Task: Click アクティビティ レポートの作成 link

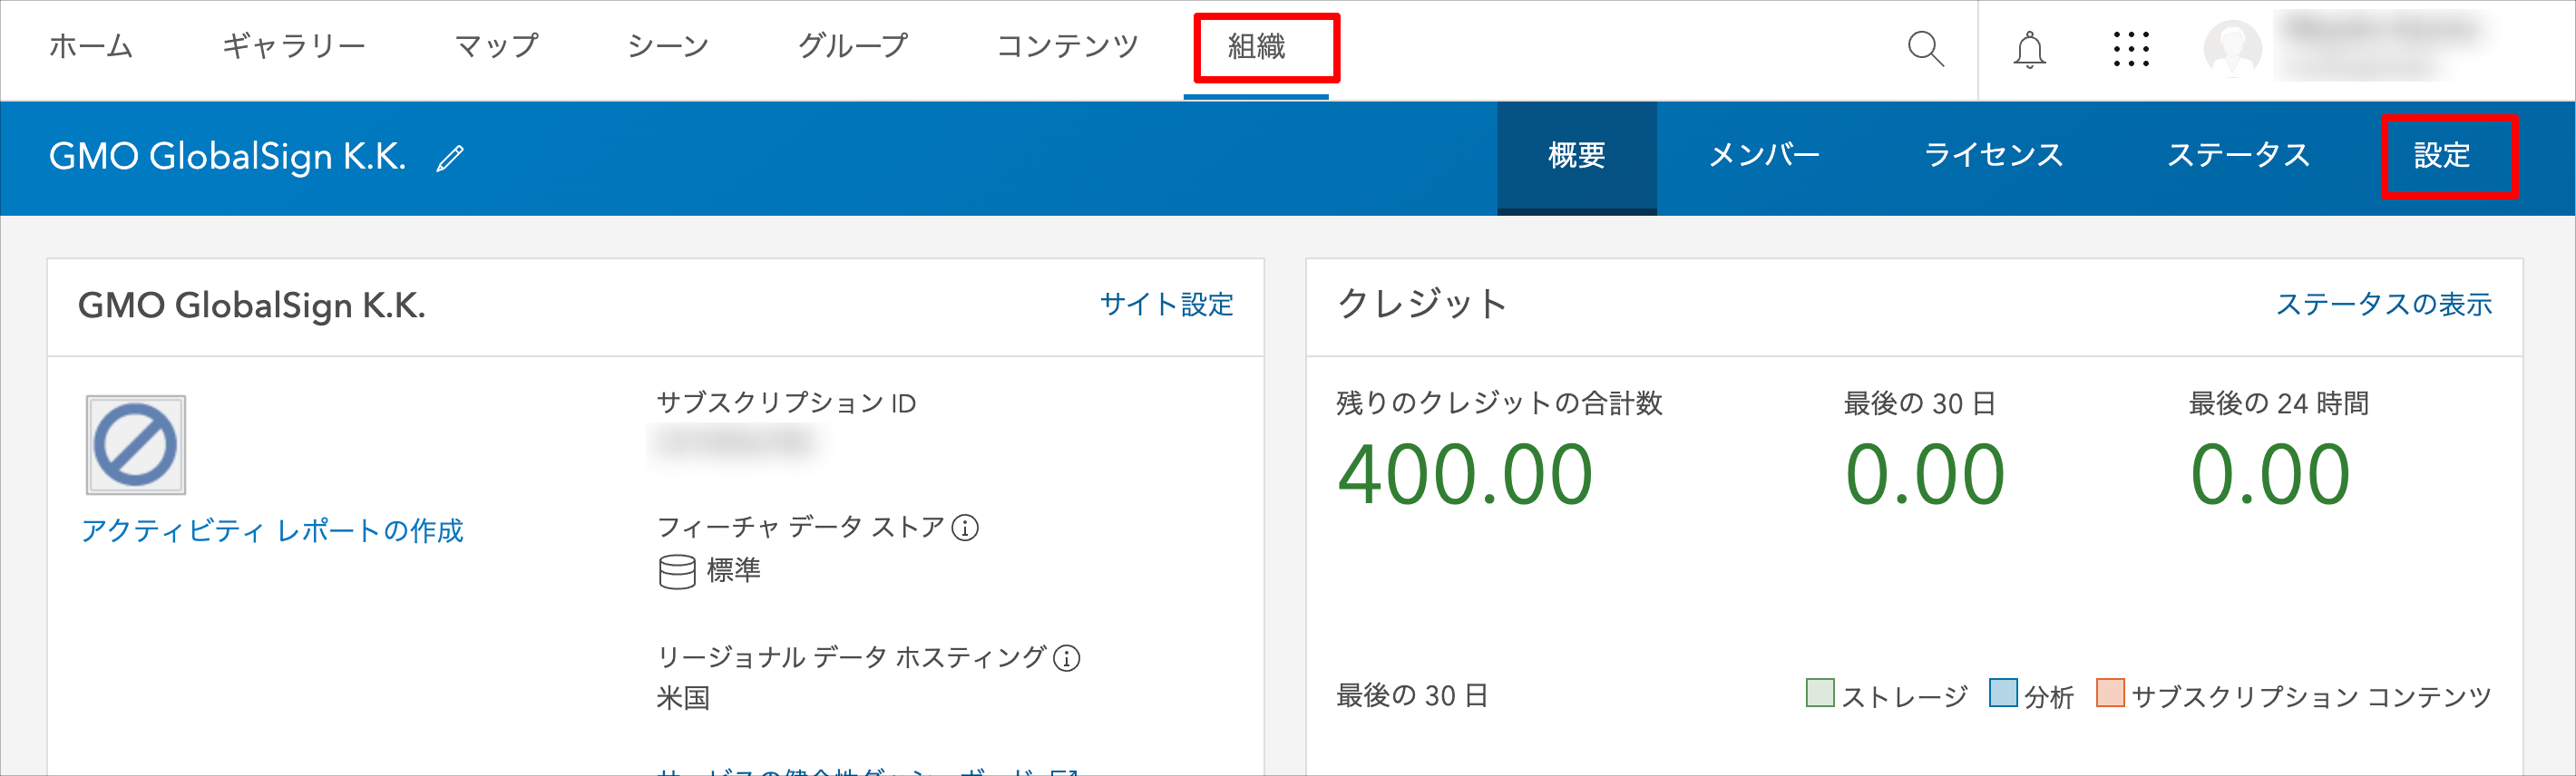Action: (272, 531)
